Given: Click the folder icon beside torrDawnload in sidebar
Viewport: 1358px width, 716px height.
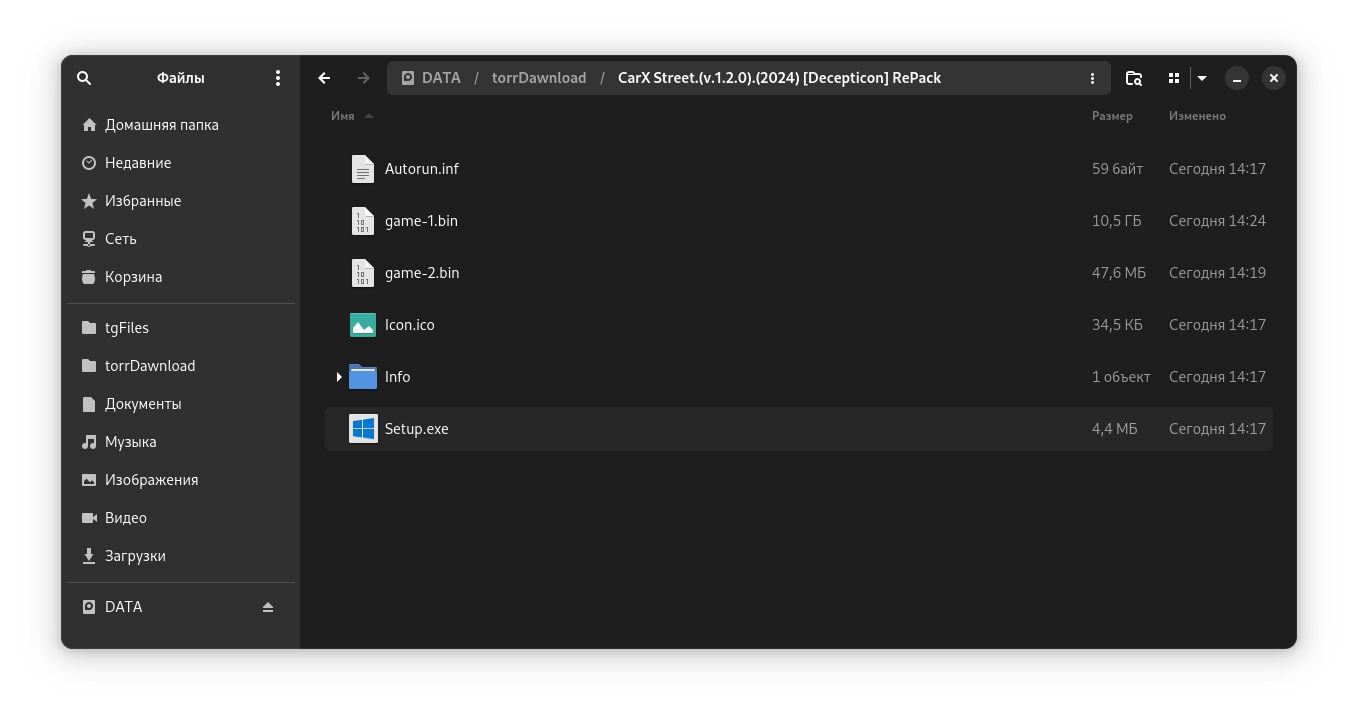Looking at the screenshot, I should [89, 366].
